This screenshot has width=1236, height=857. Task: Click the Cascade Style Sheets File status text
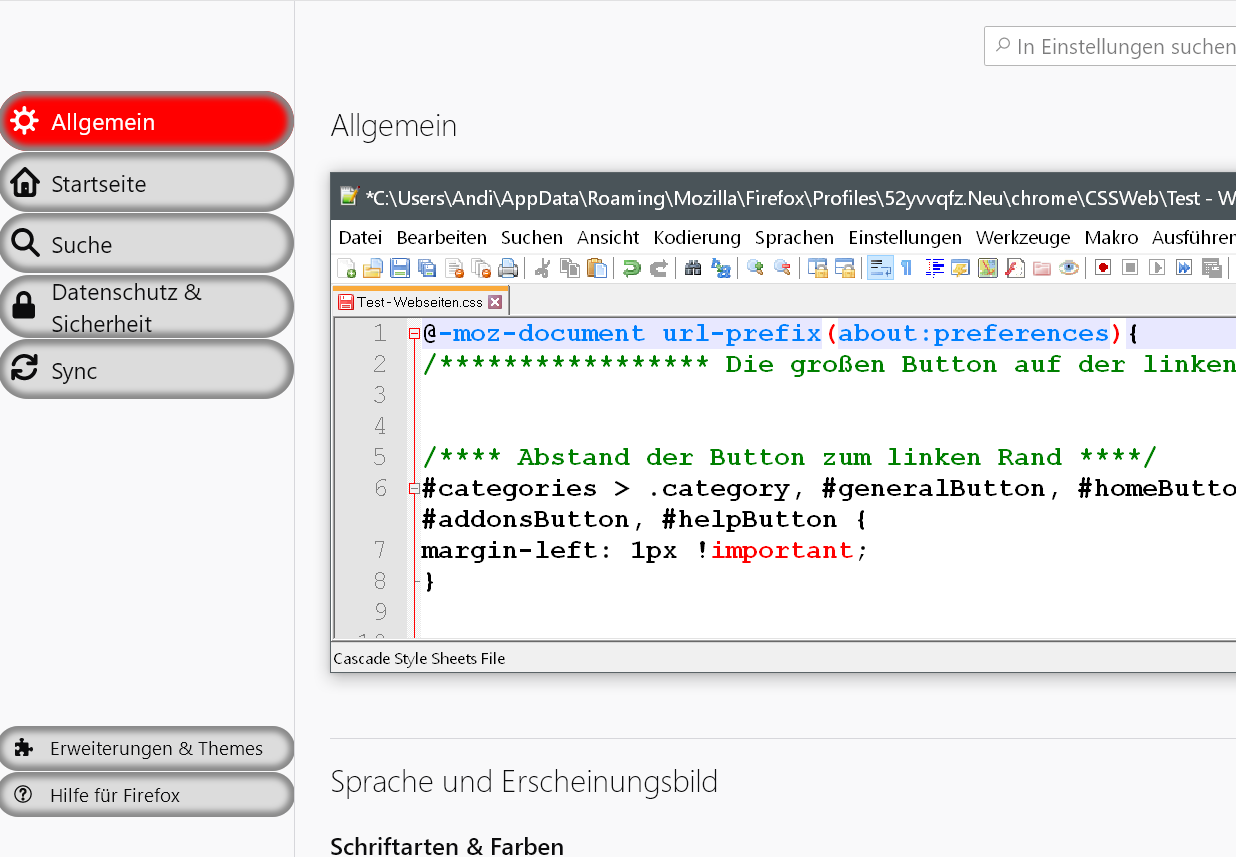pos(419,658)
